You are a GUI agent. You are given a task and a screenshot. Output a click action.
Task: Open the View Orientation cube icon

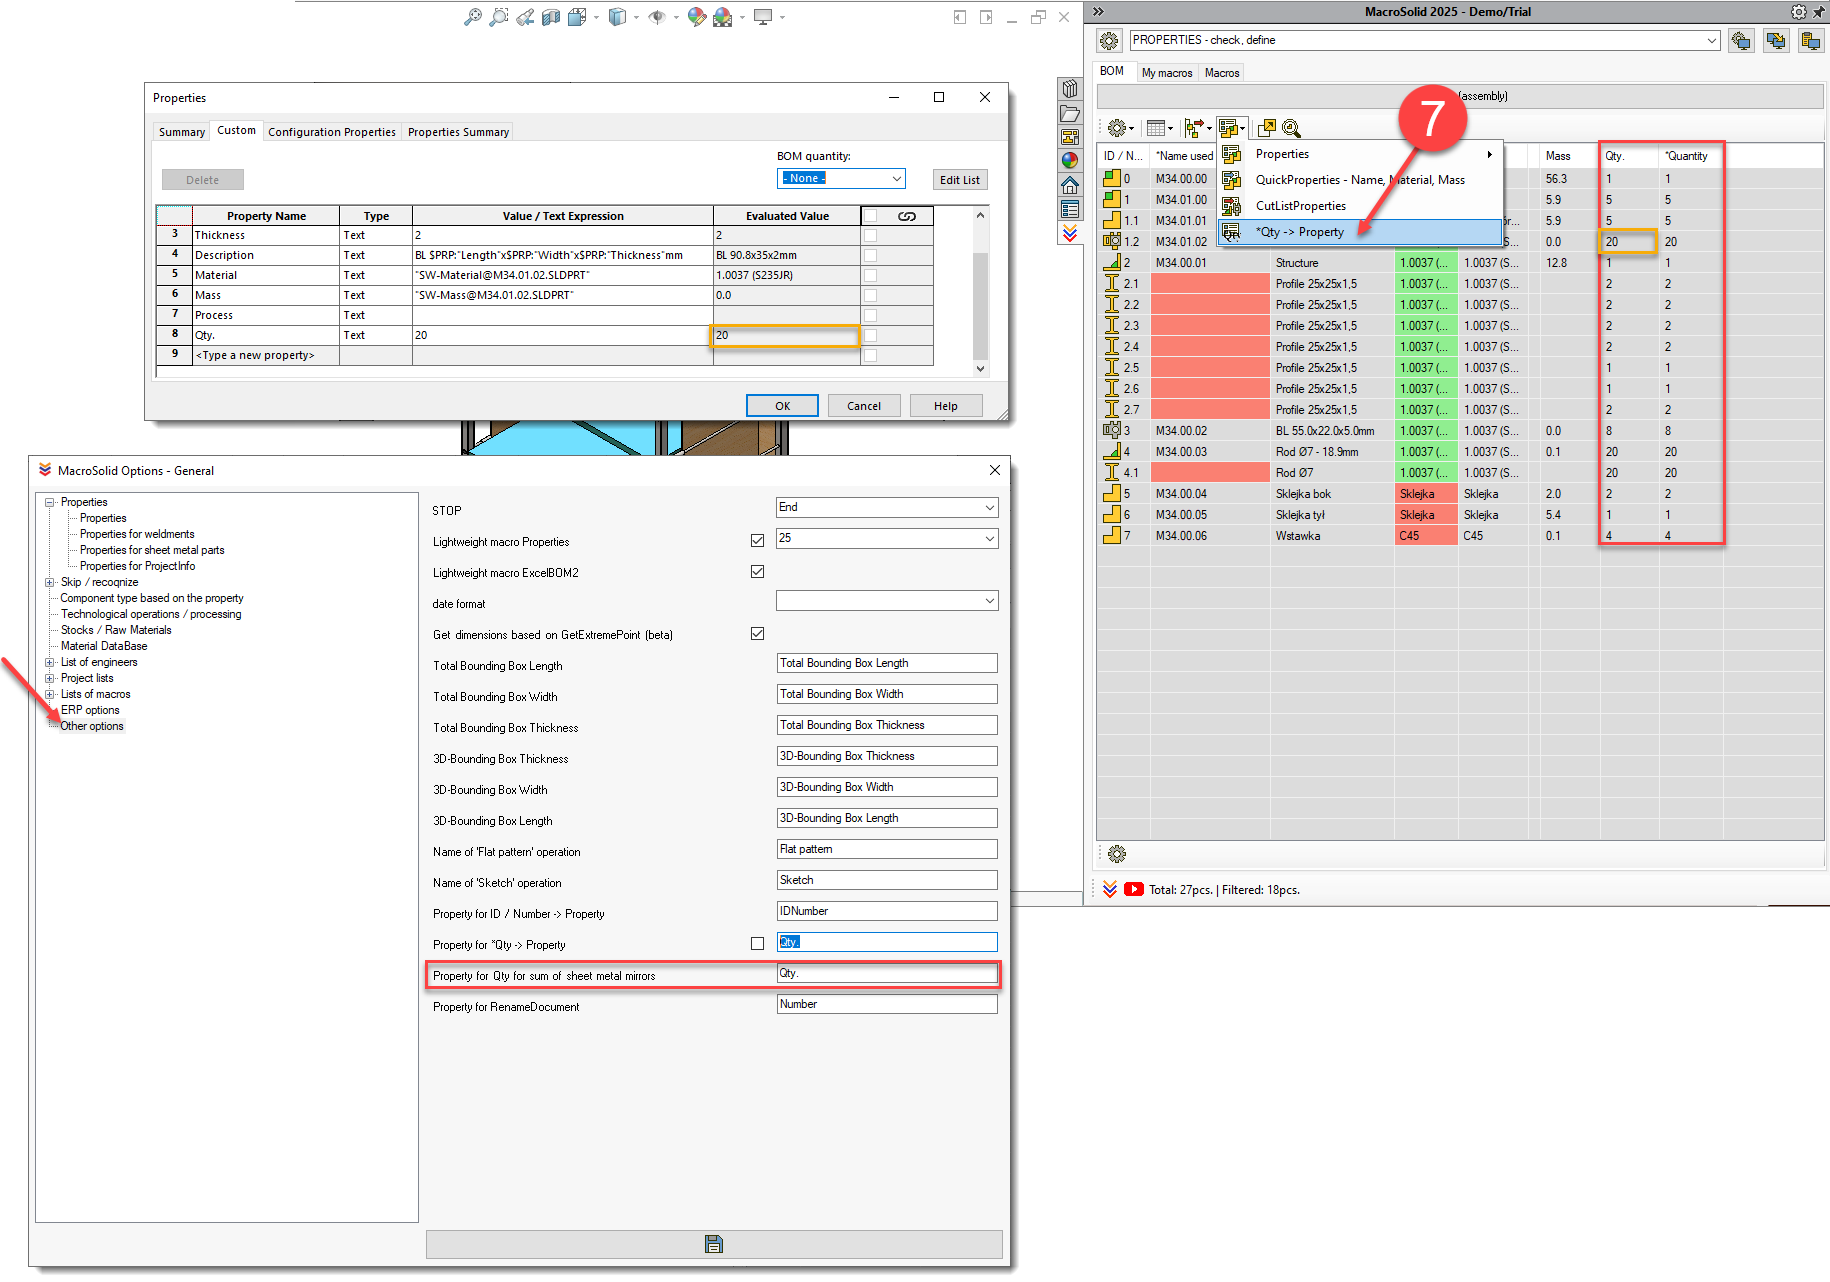pos(577,17)
